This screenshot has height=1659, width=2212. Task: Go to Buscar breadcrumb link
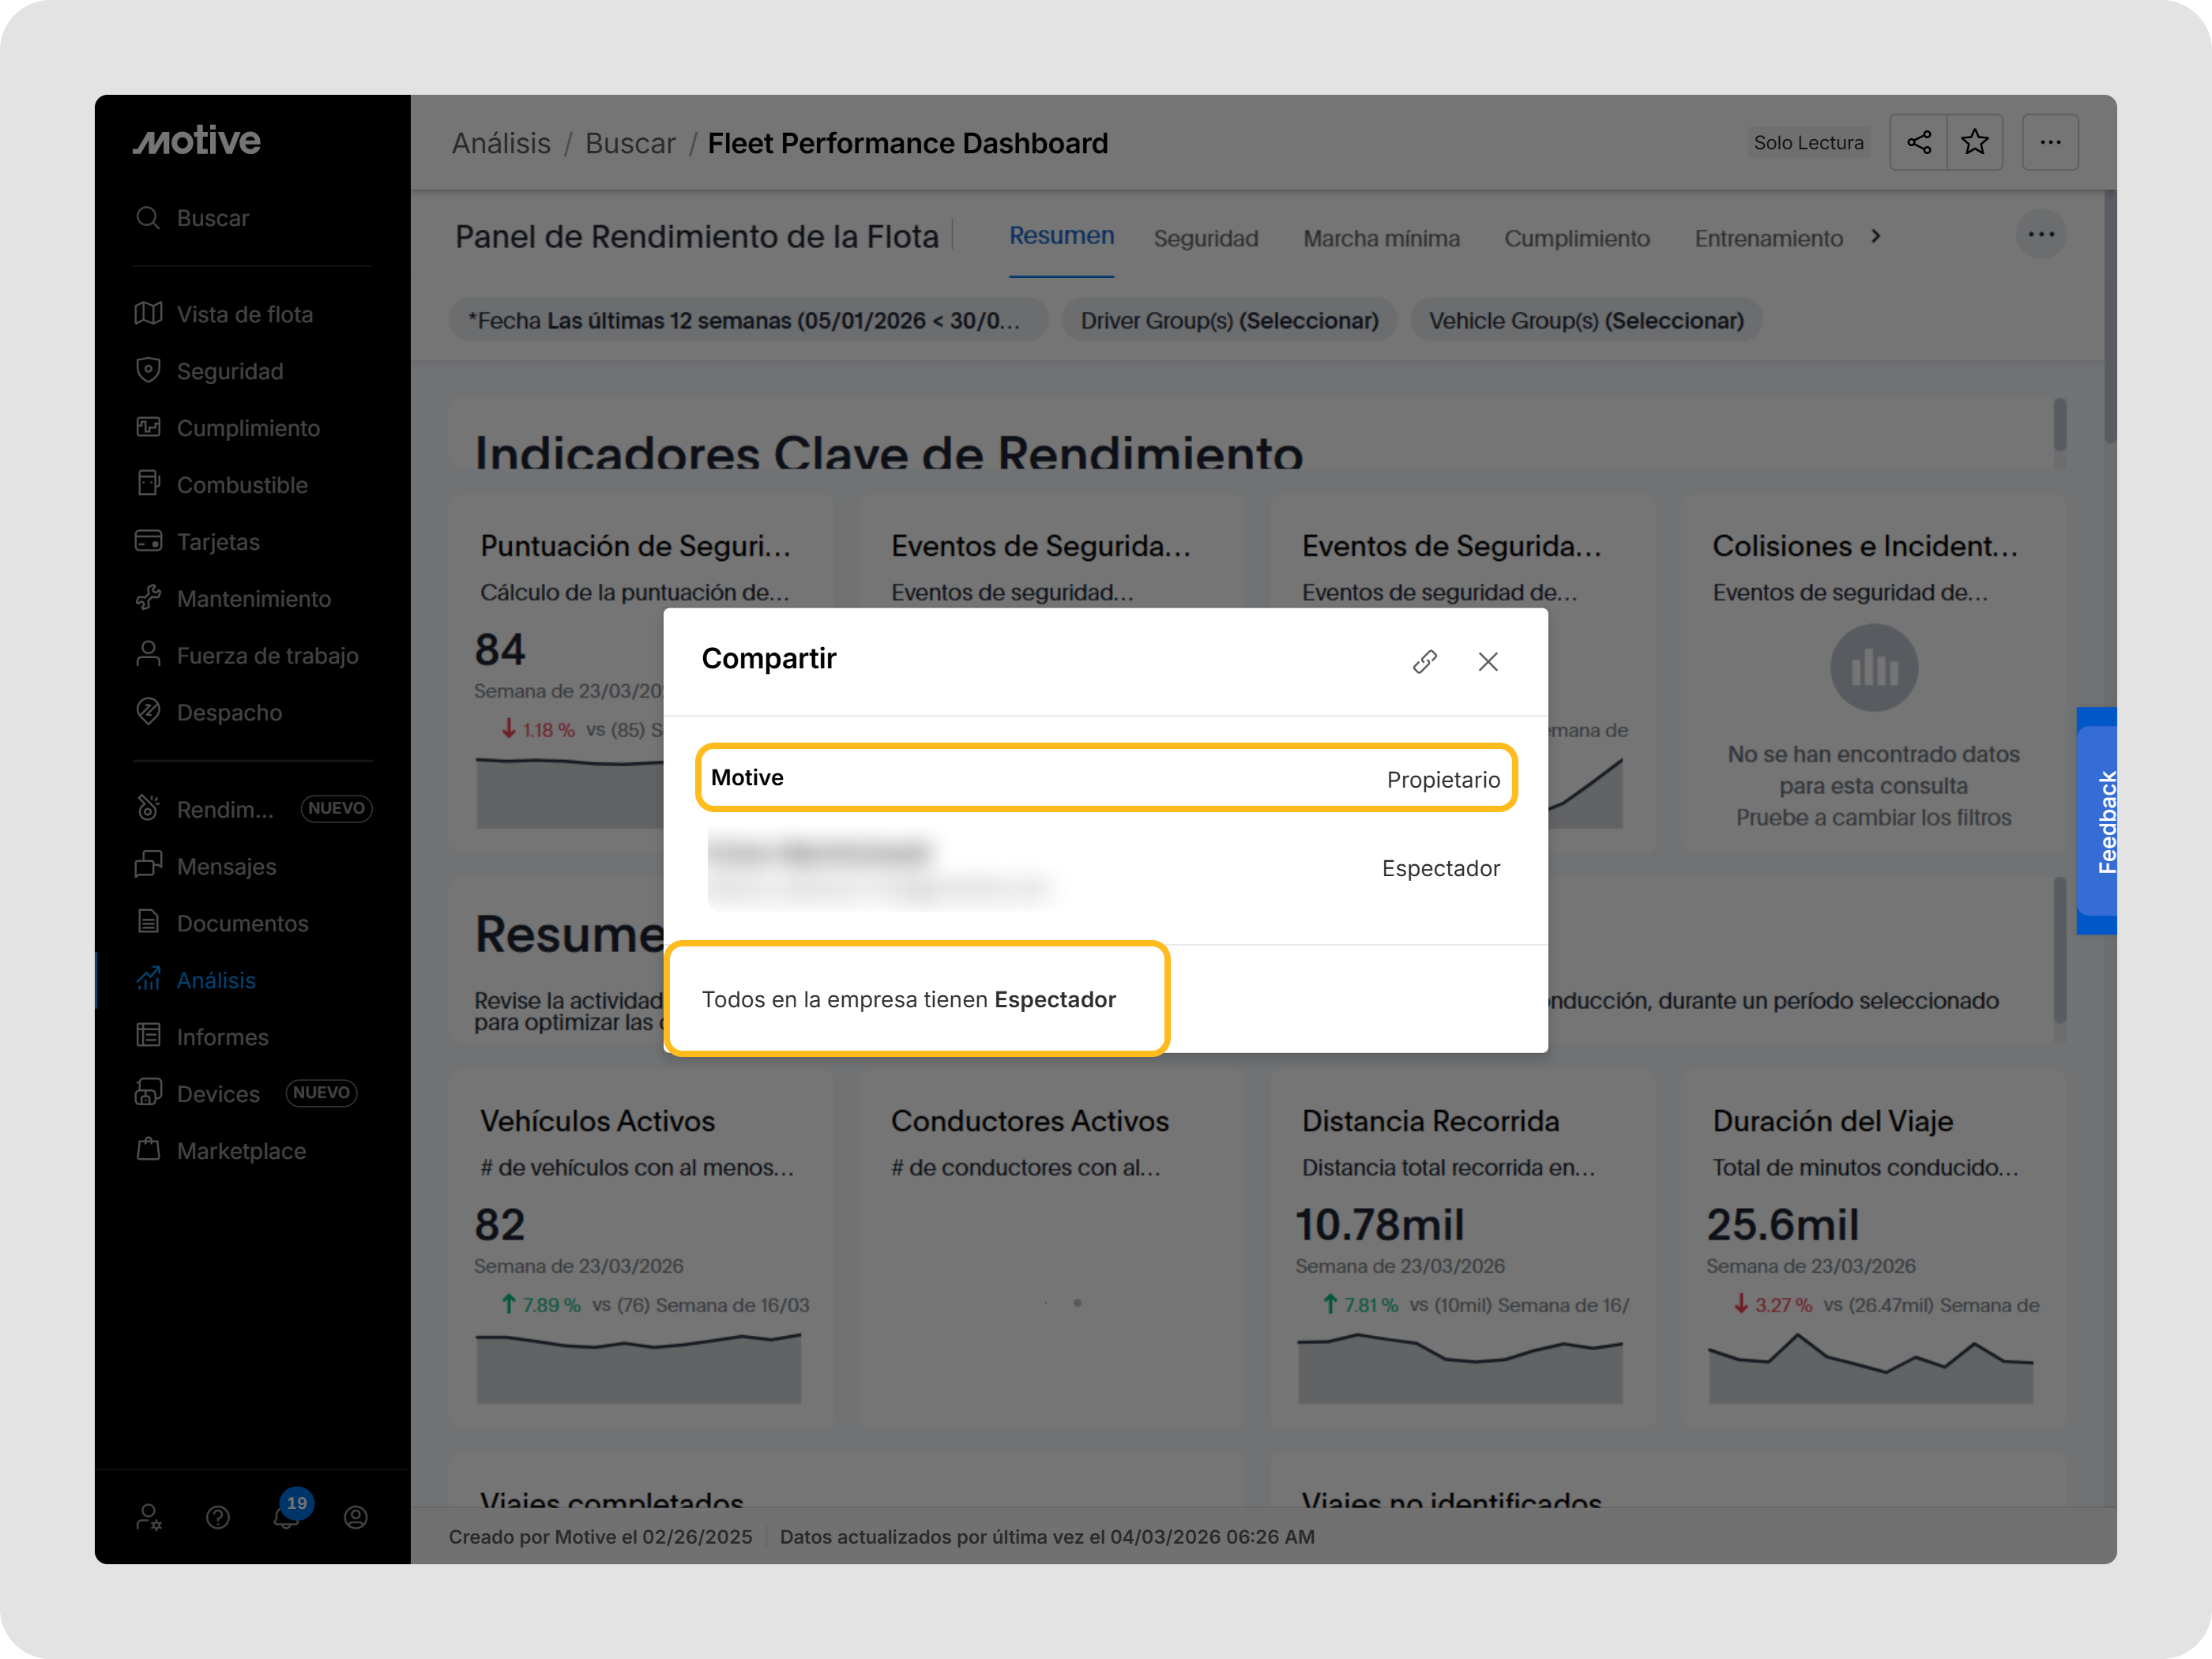click(x=630, y=143)
